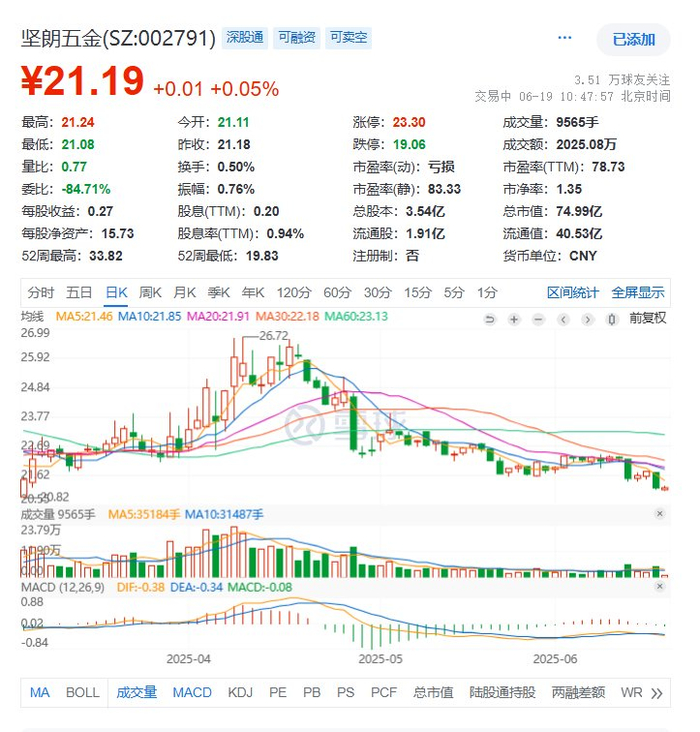Enable the PE indicator
700x732 pixels.
278,693
